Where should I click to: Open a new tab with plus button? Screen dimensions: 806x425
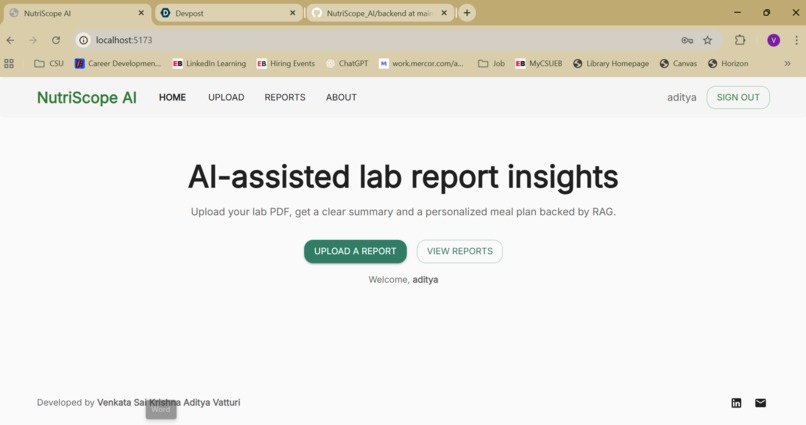pyautogui.click(x=467, y=13)
